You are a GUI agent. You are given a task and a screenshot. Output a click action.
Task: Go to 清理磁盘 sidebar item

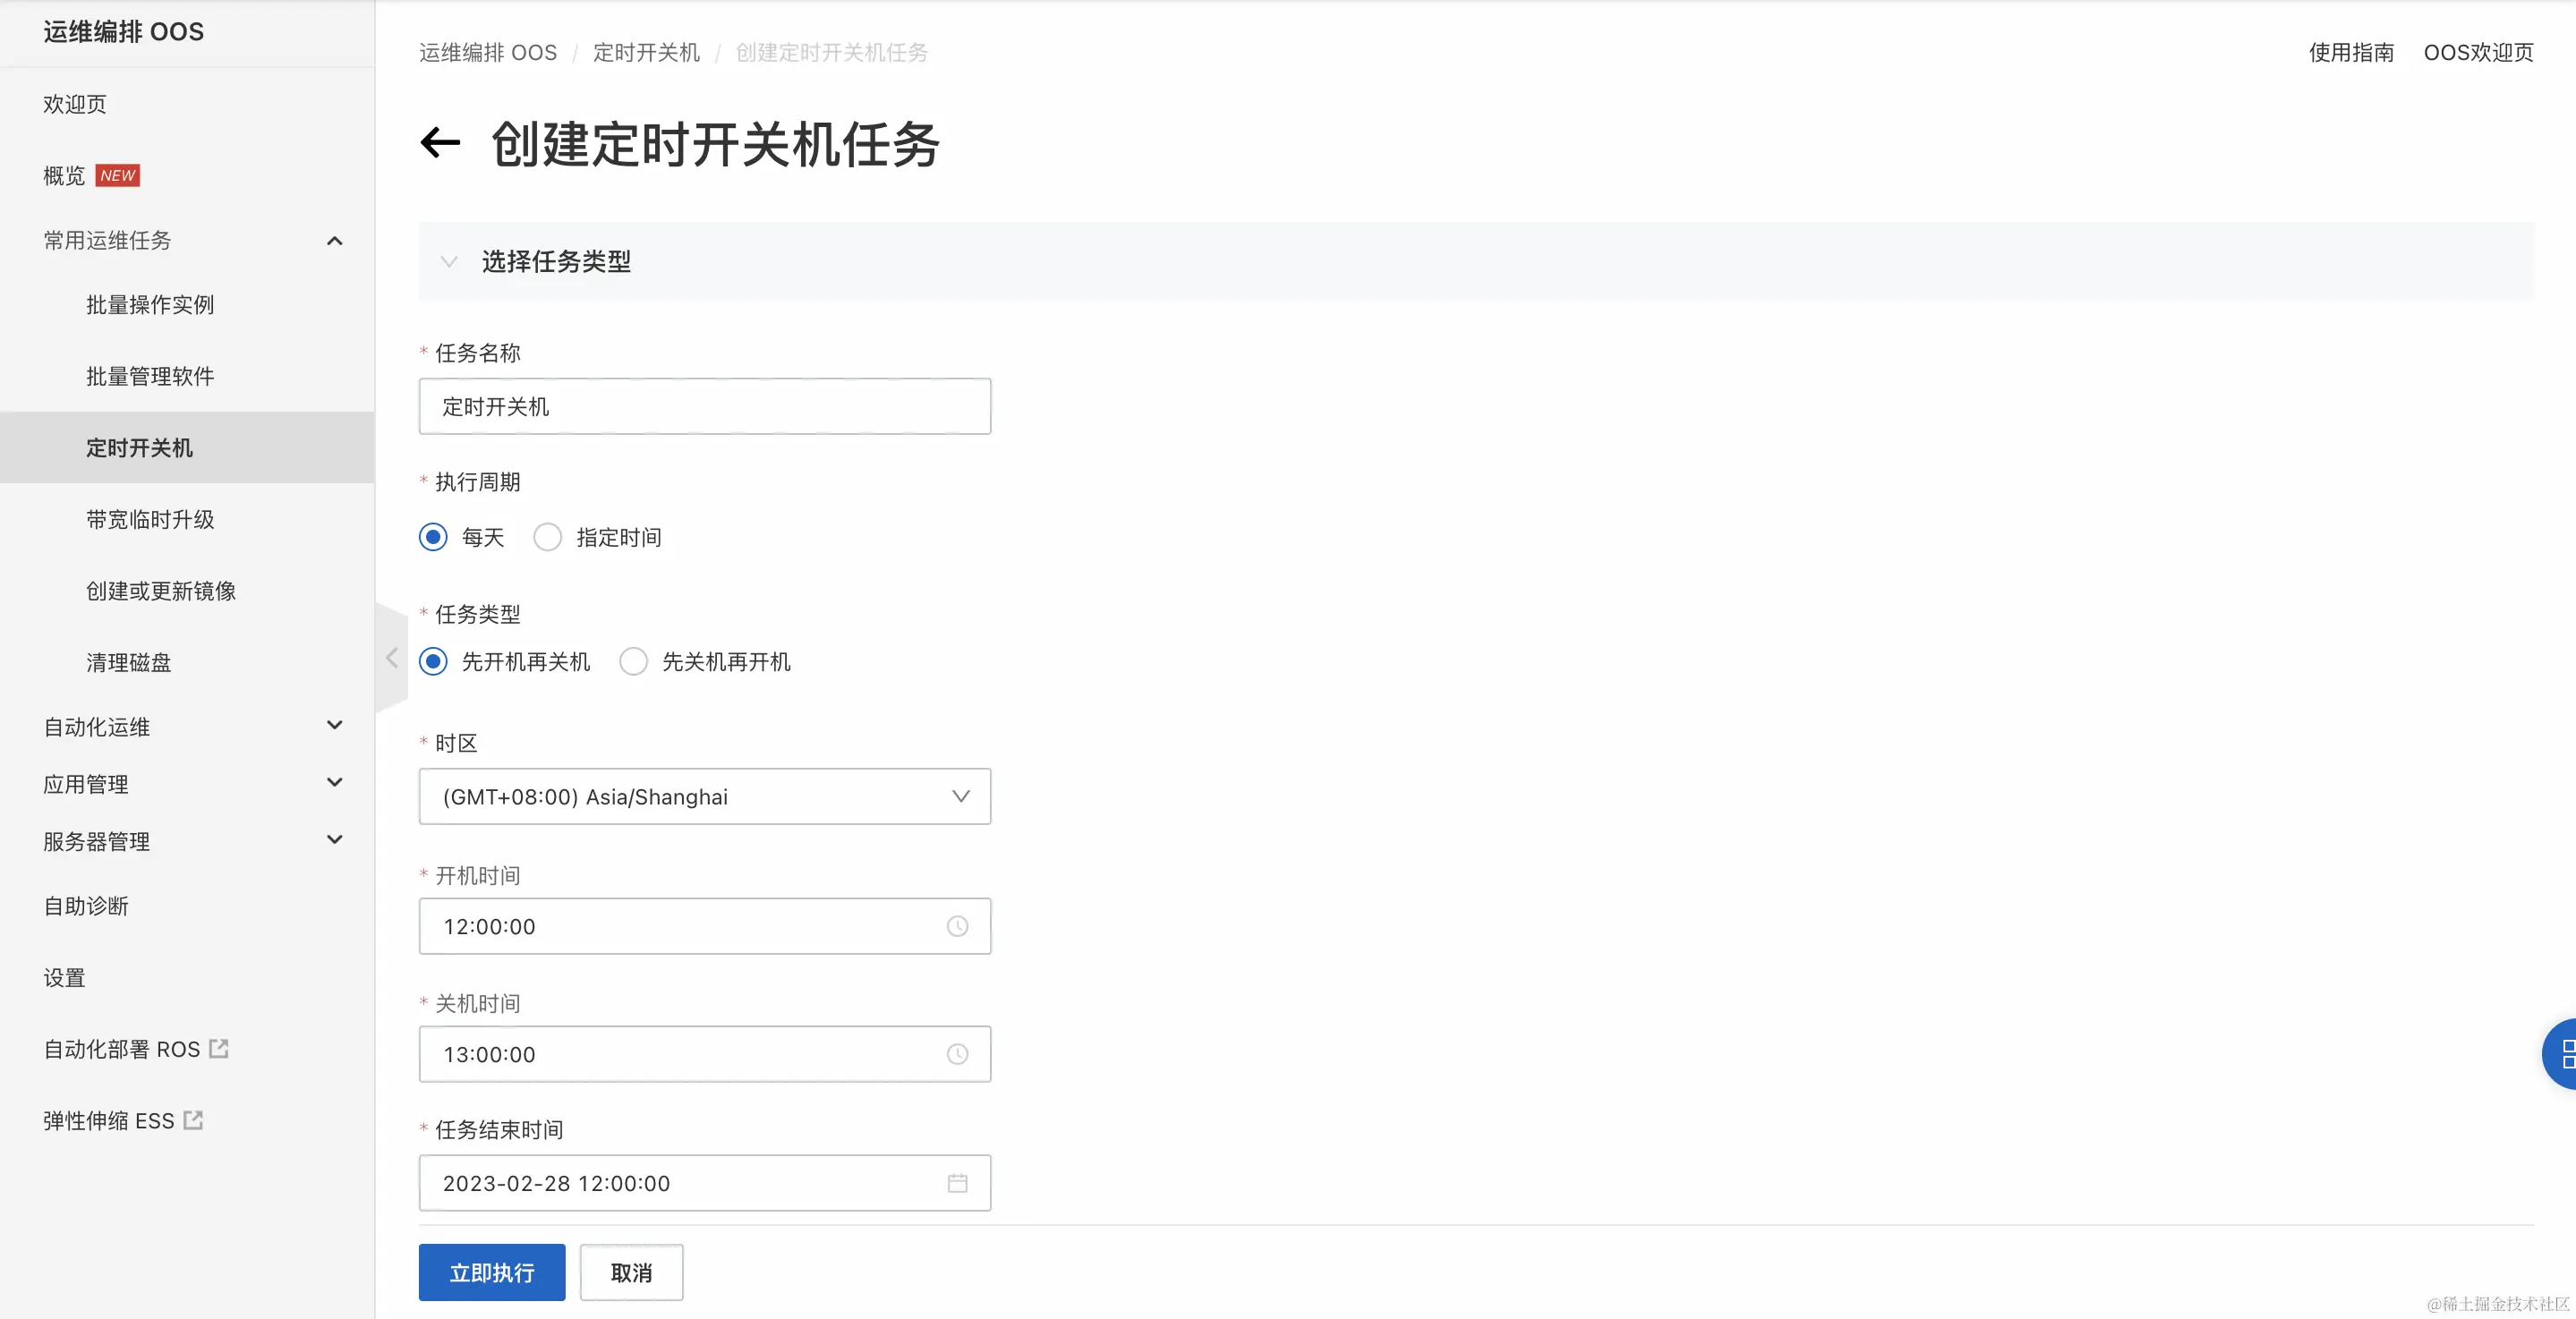(x=128, y=662)
